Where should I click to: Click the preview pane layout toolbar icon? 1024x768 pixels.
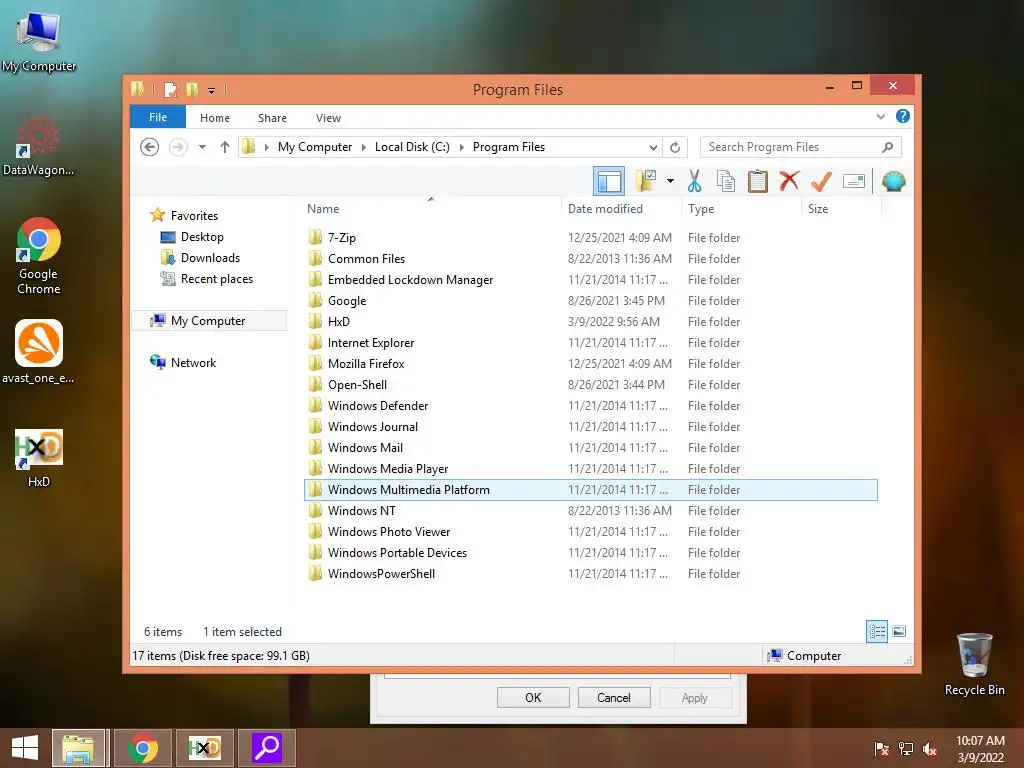pos(609,181)
